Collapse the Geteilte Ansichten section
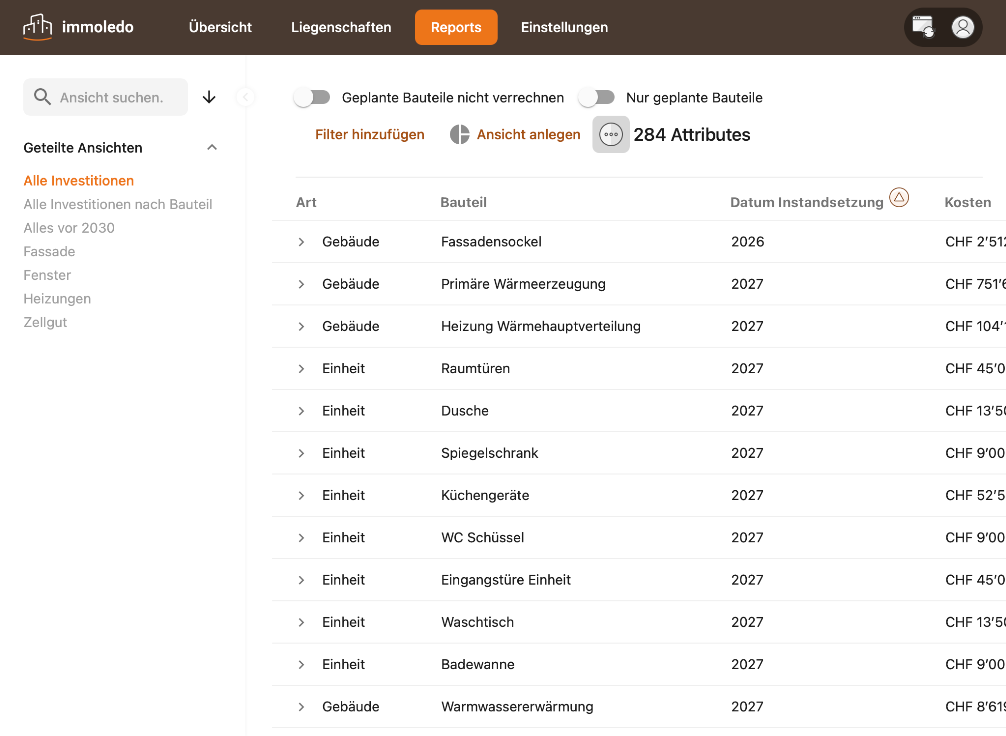This screenshot has height=736, width=1006. [x=212, y=148]
